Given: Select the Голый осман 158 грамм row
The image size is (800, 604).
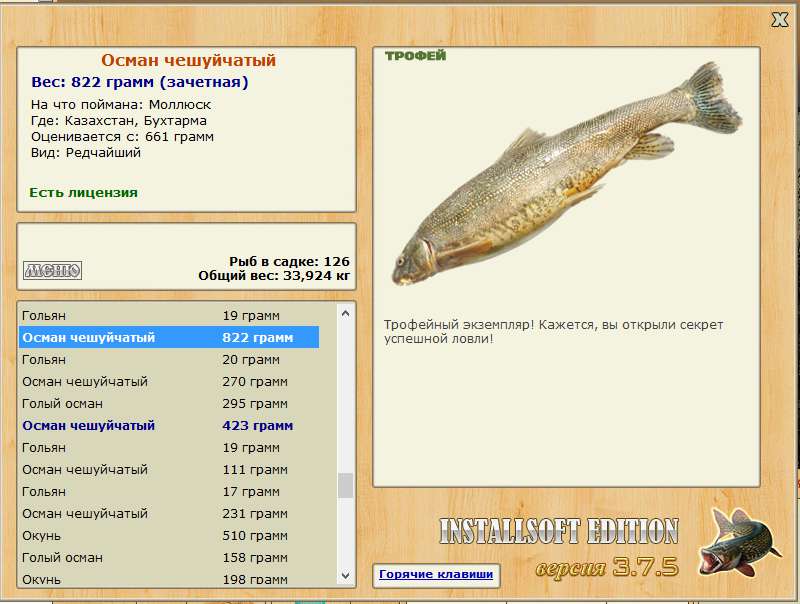Looking at the screenshot, I should coord(169,558).
